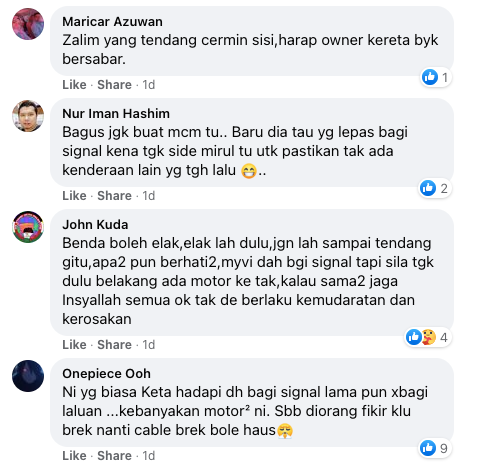Like John Kuda's comment
Image resolution: width=488 pixels, height=467 pixels.
tap(74, 345)
